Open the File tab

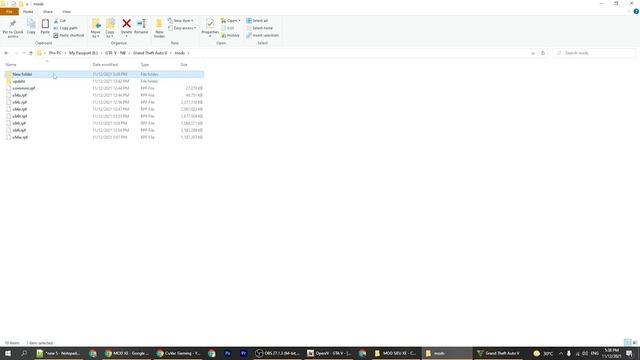[x=9, y=12]
